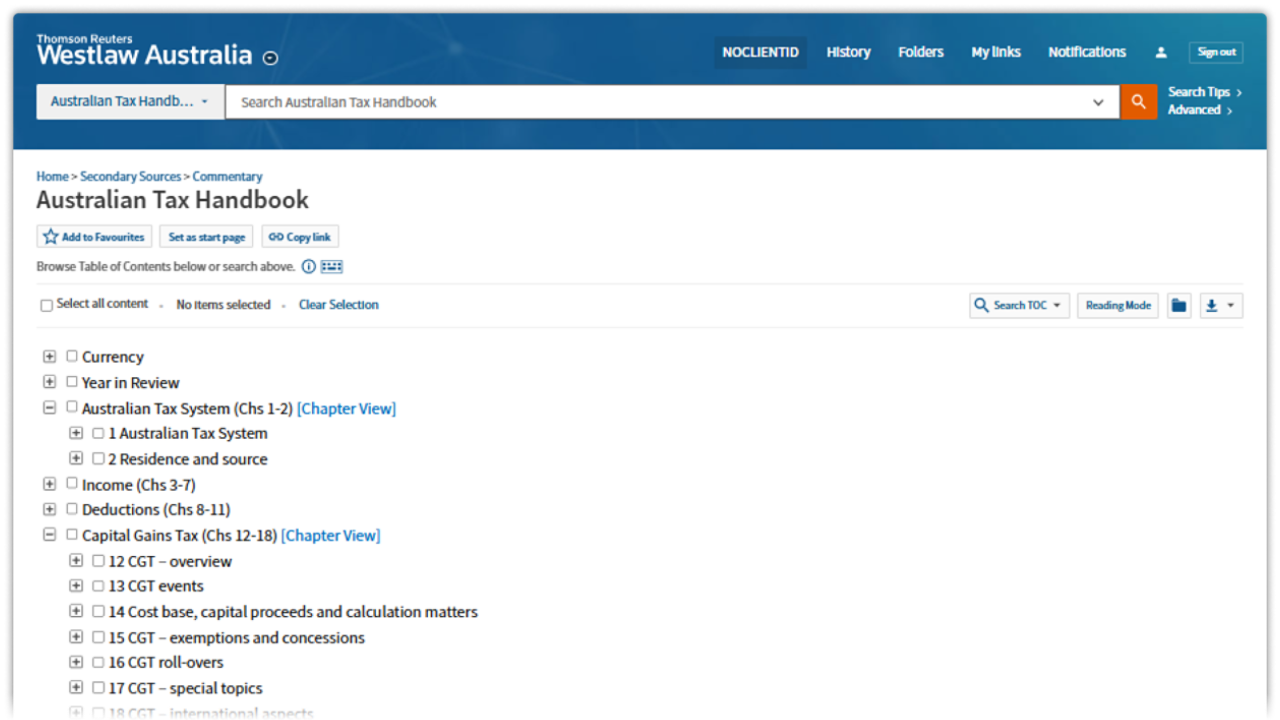The width and height of the screenshot is (1280, 720).
Task: Select the 13 CGT events checkbox
Action: pos(98,586)
